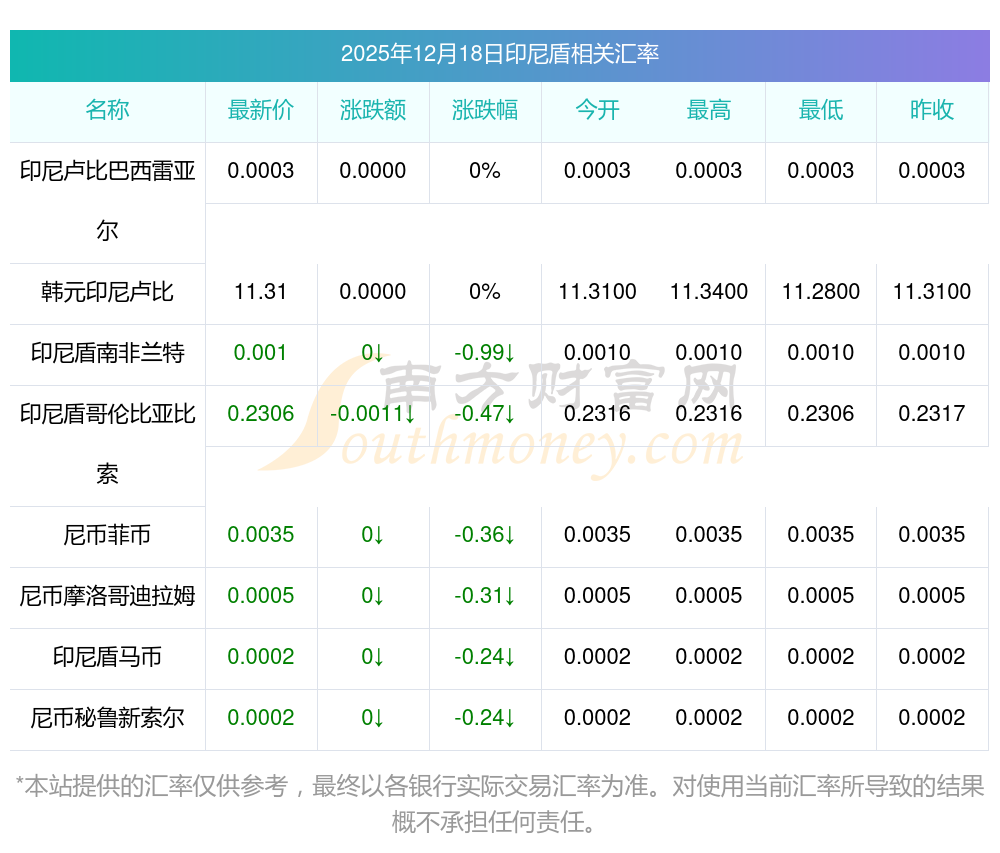
Task: Choose the 今开 column header
Action: 597,110
